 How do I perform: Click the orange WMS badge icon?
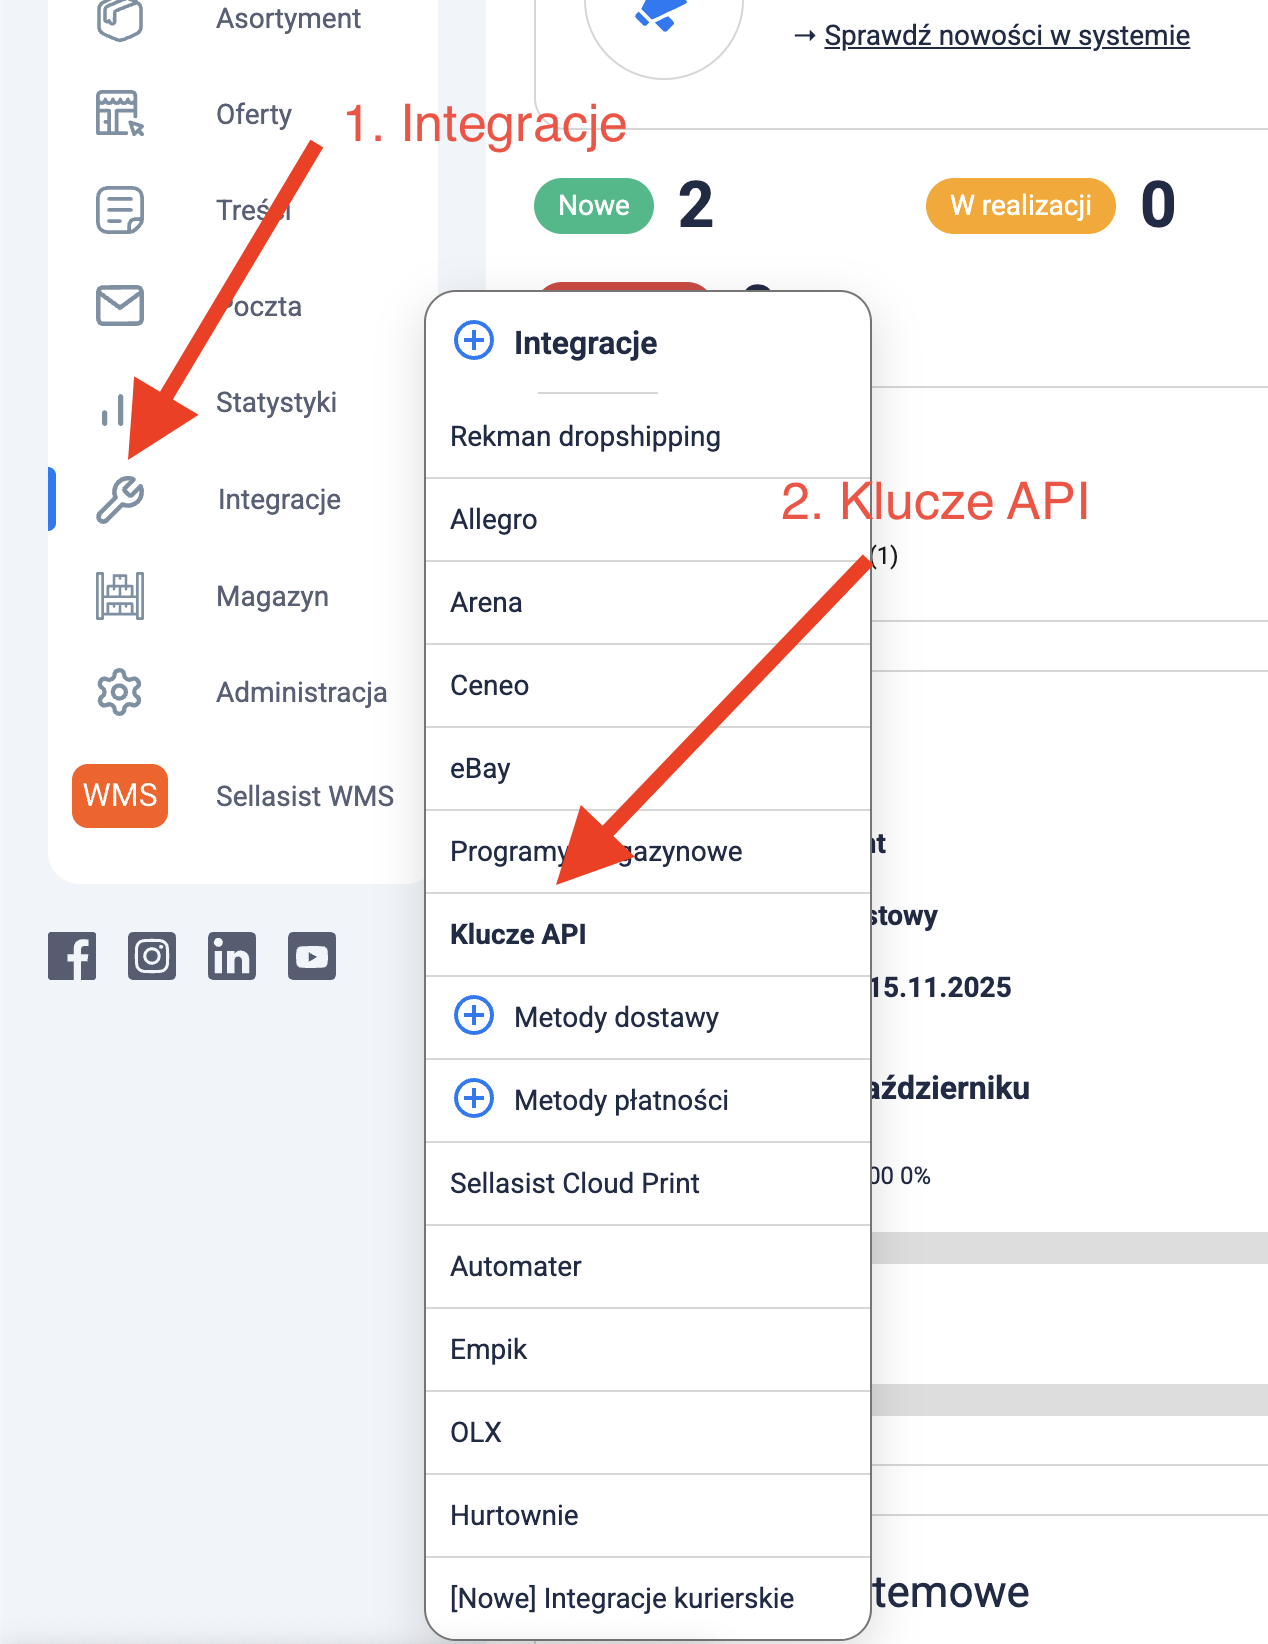pos(120,796)
